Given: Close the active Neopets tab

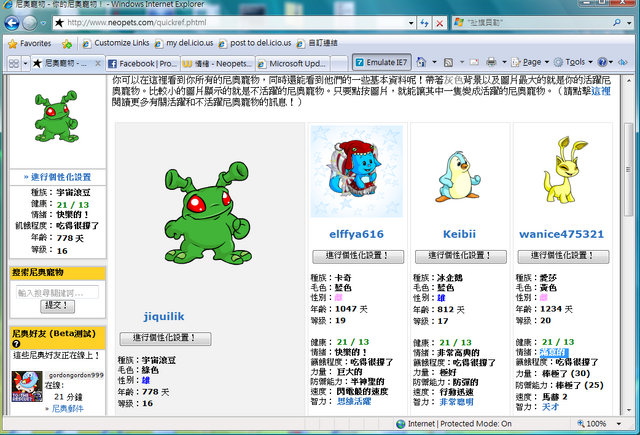Looking at the screenshot, I should tap(98, 63).
